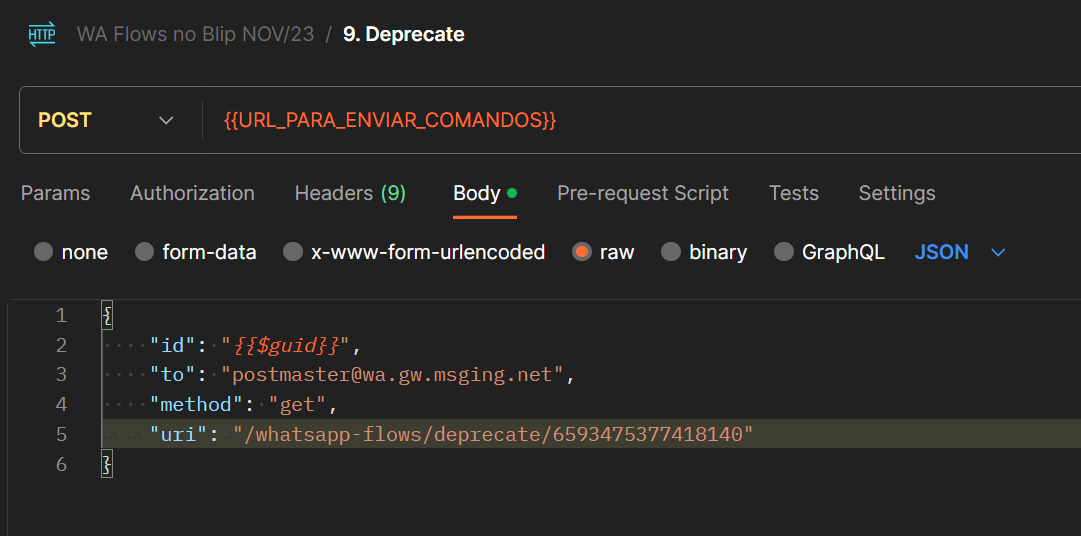Open the Authorization tab
Image resolution: width=1081 pixels, height=536 pixels.
tap(192, 193)
